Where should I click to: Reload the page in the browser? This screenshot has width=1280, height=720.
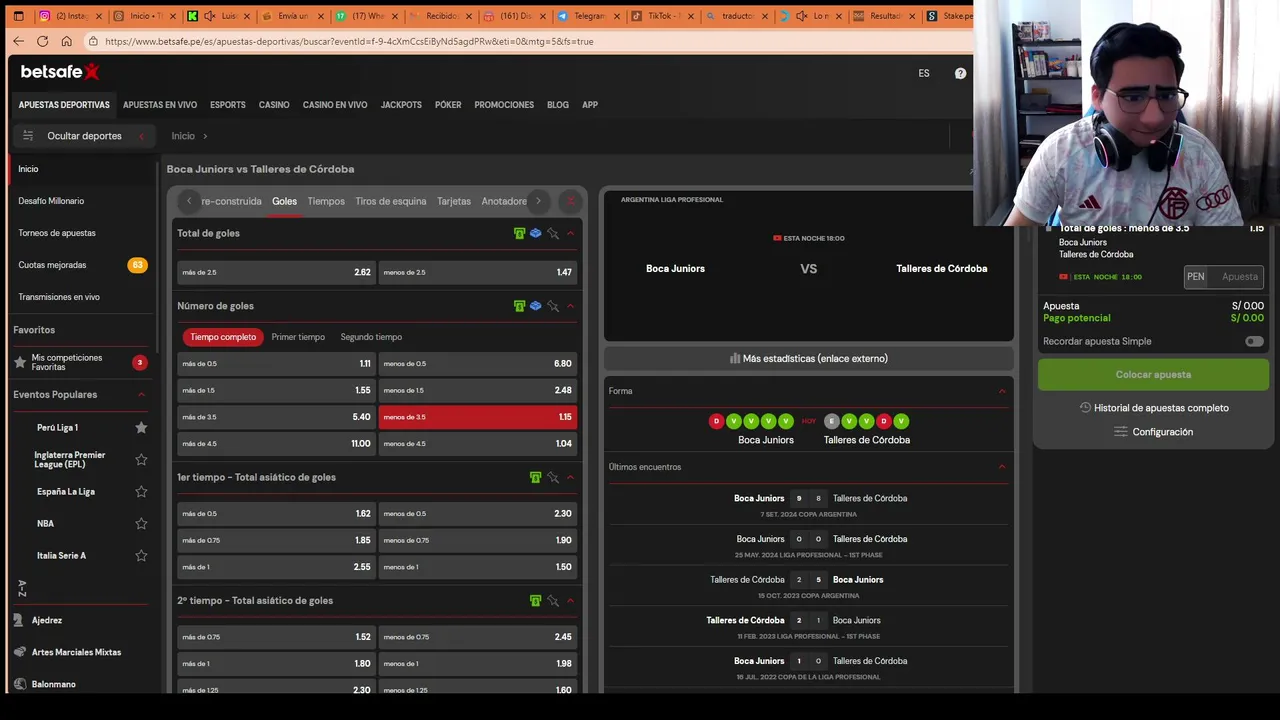(42, 41)
